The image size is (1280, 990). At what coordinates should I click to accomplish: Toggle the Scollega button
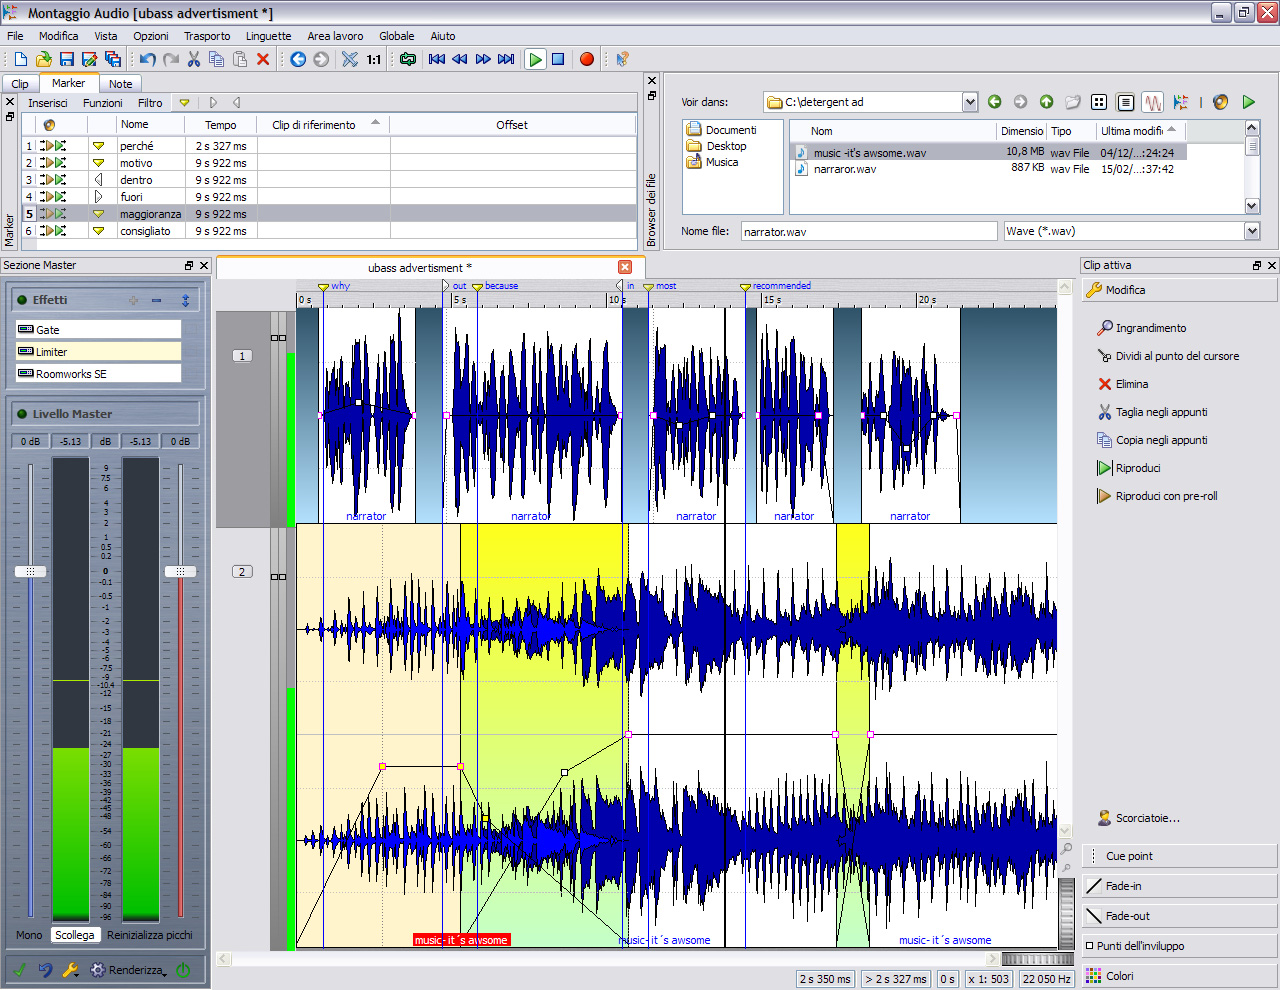75,935
